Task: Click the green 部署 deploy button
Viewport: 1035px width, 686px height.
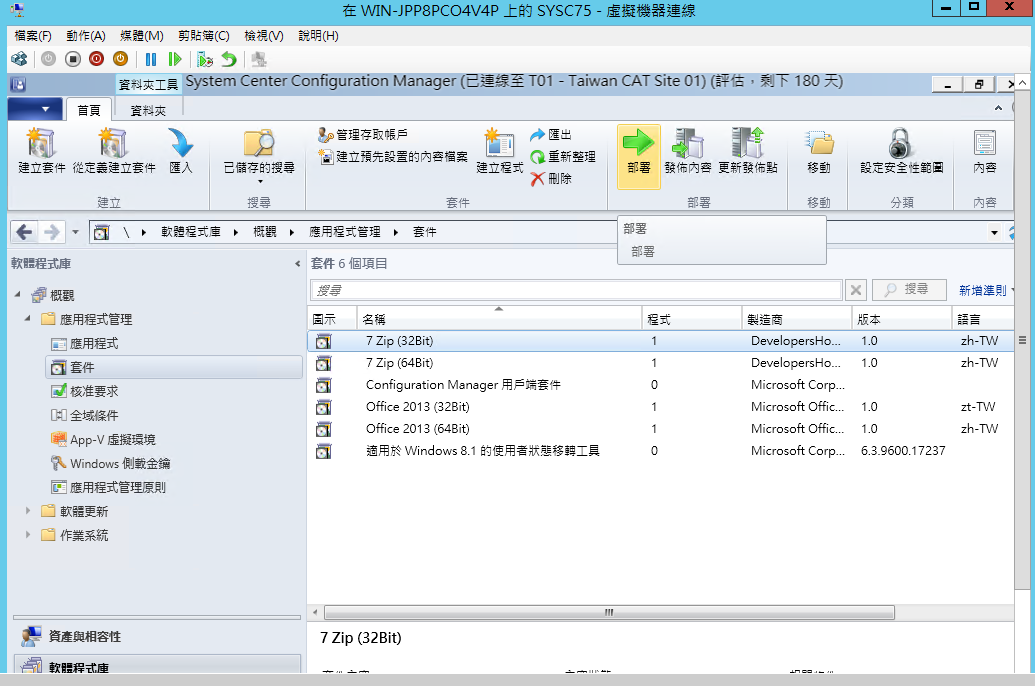Action: tap(638, 156)
